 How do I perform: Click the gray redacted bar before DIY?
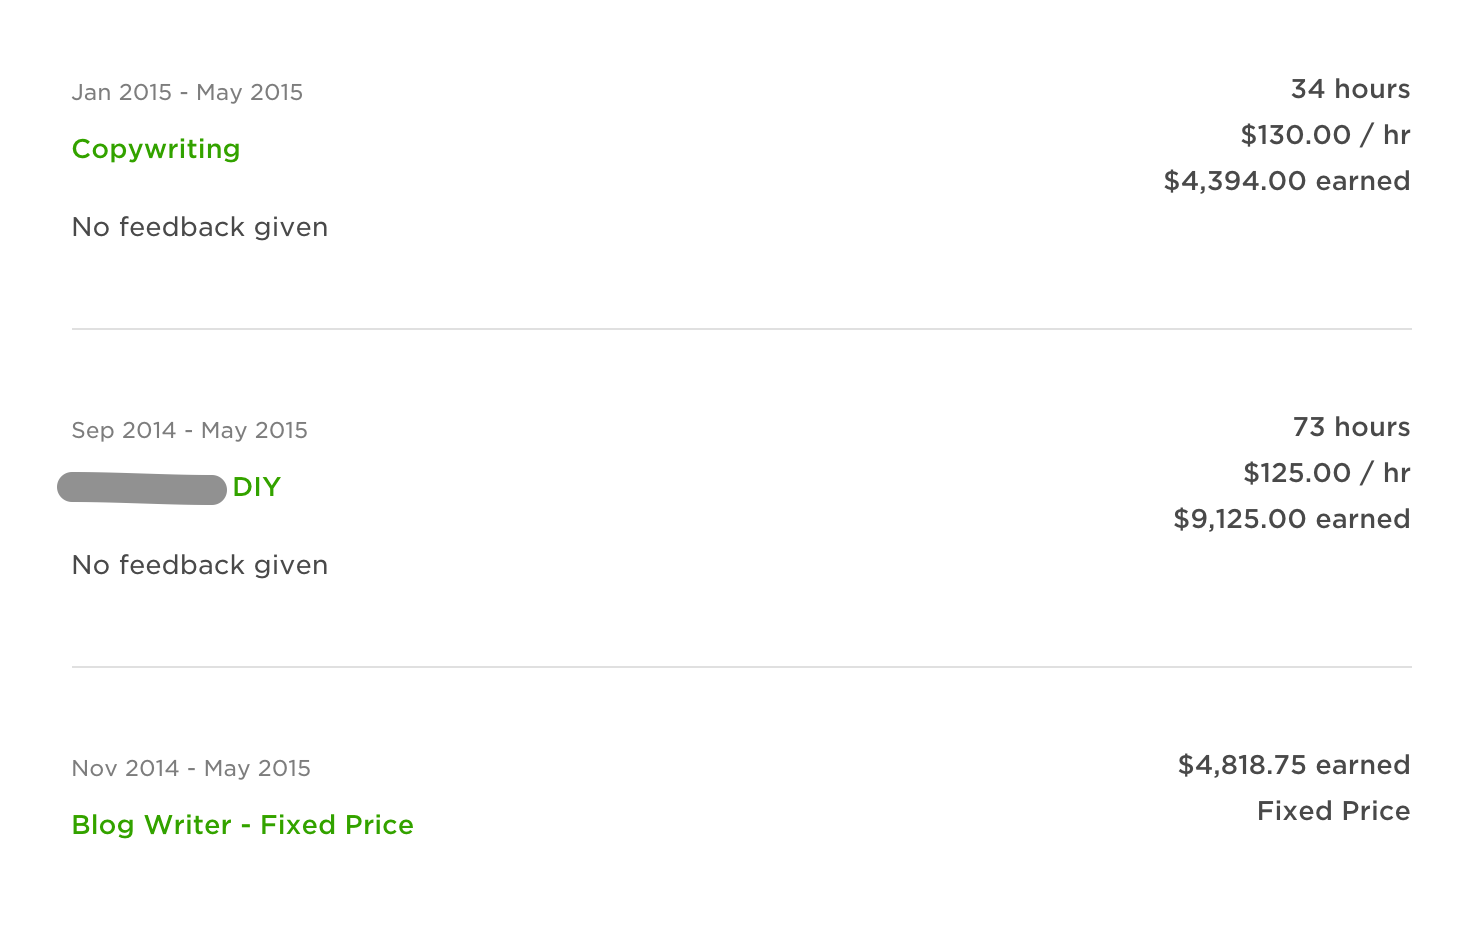click(142, 489)
